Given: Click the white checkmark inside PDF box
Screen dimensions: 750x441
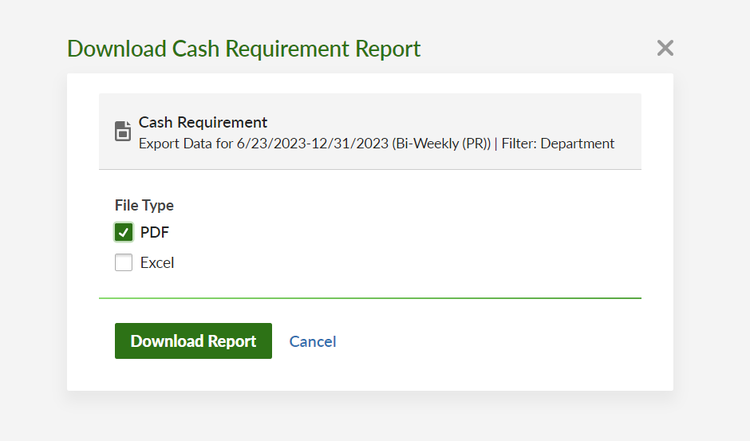Looking at the screenshot, I should click(x=123, y=232).
